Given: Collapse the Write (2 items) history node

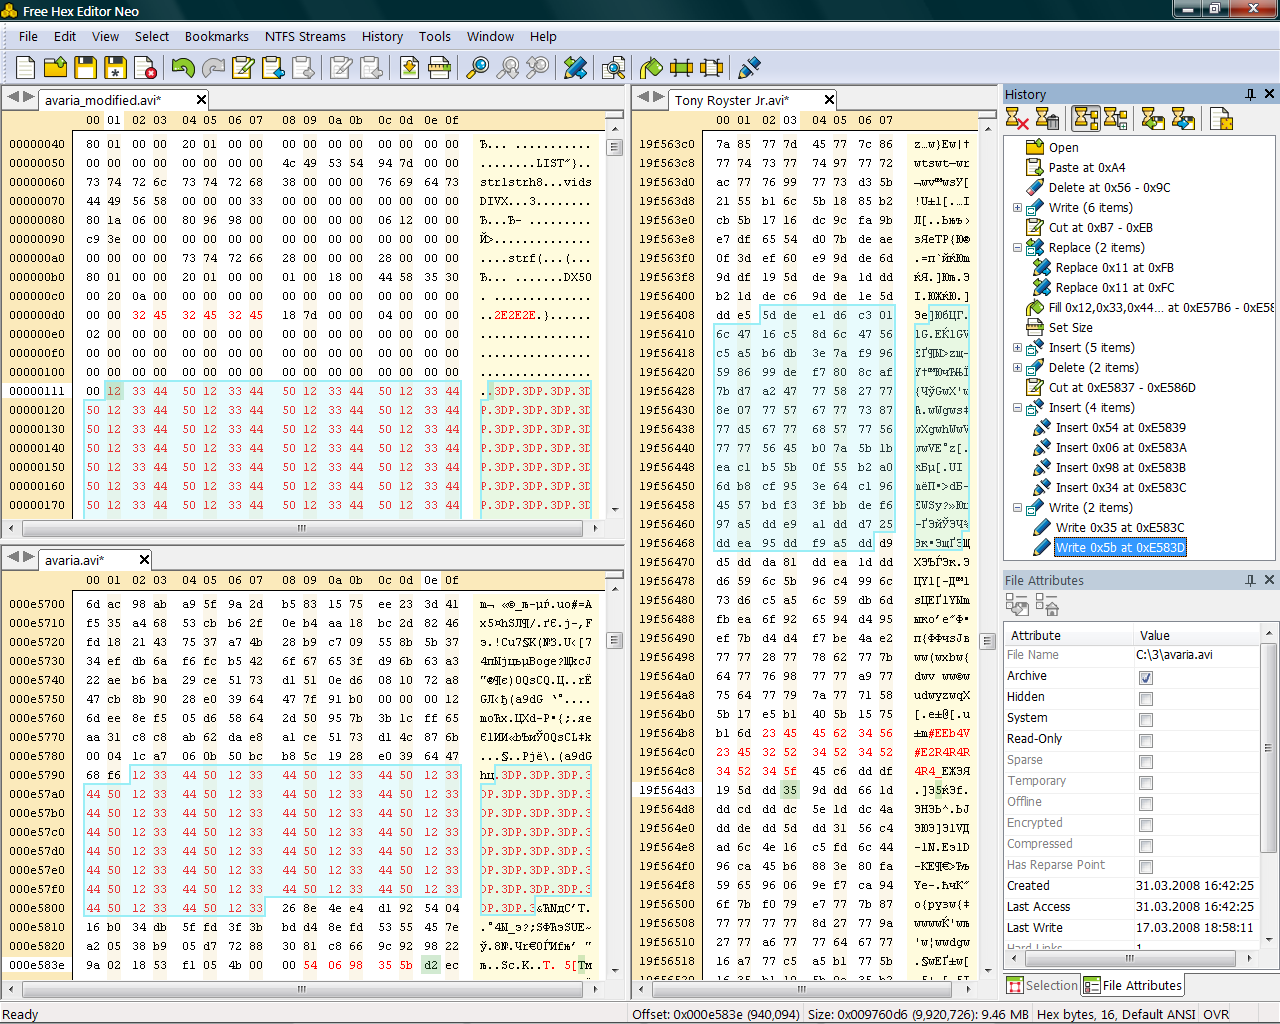Looking at the screenshot, I should 1017,508.
